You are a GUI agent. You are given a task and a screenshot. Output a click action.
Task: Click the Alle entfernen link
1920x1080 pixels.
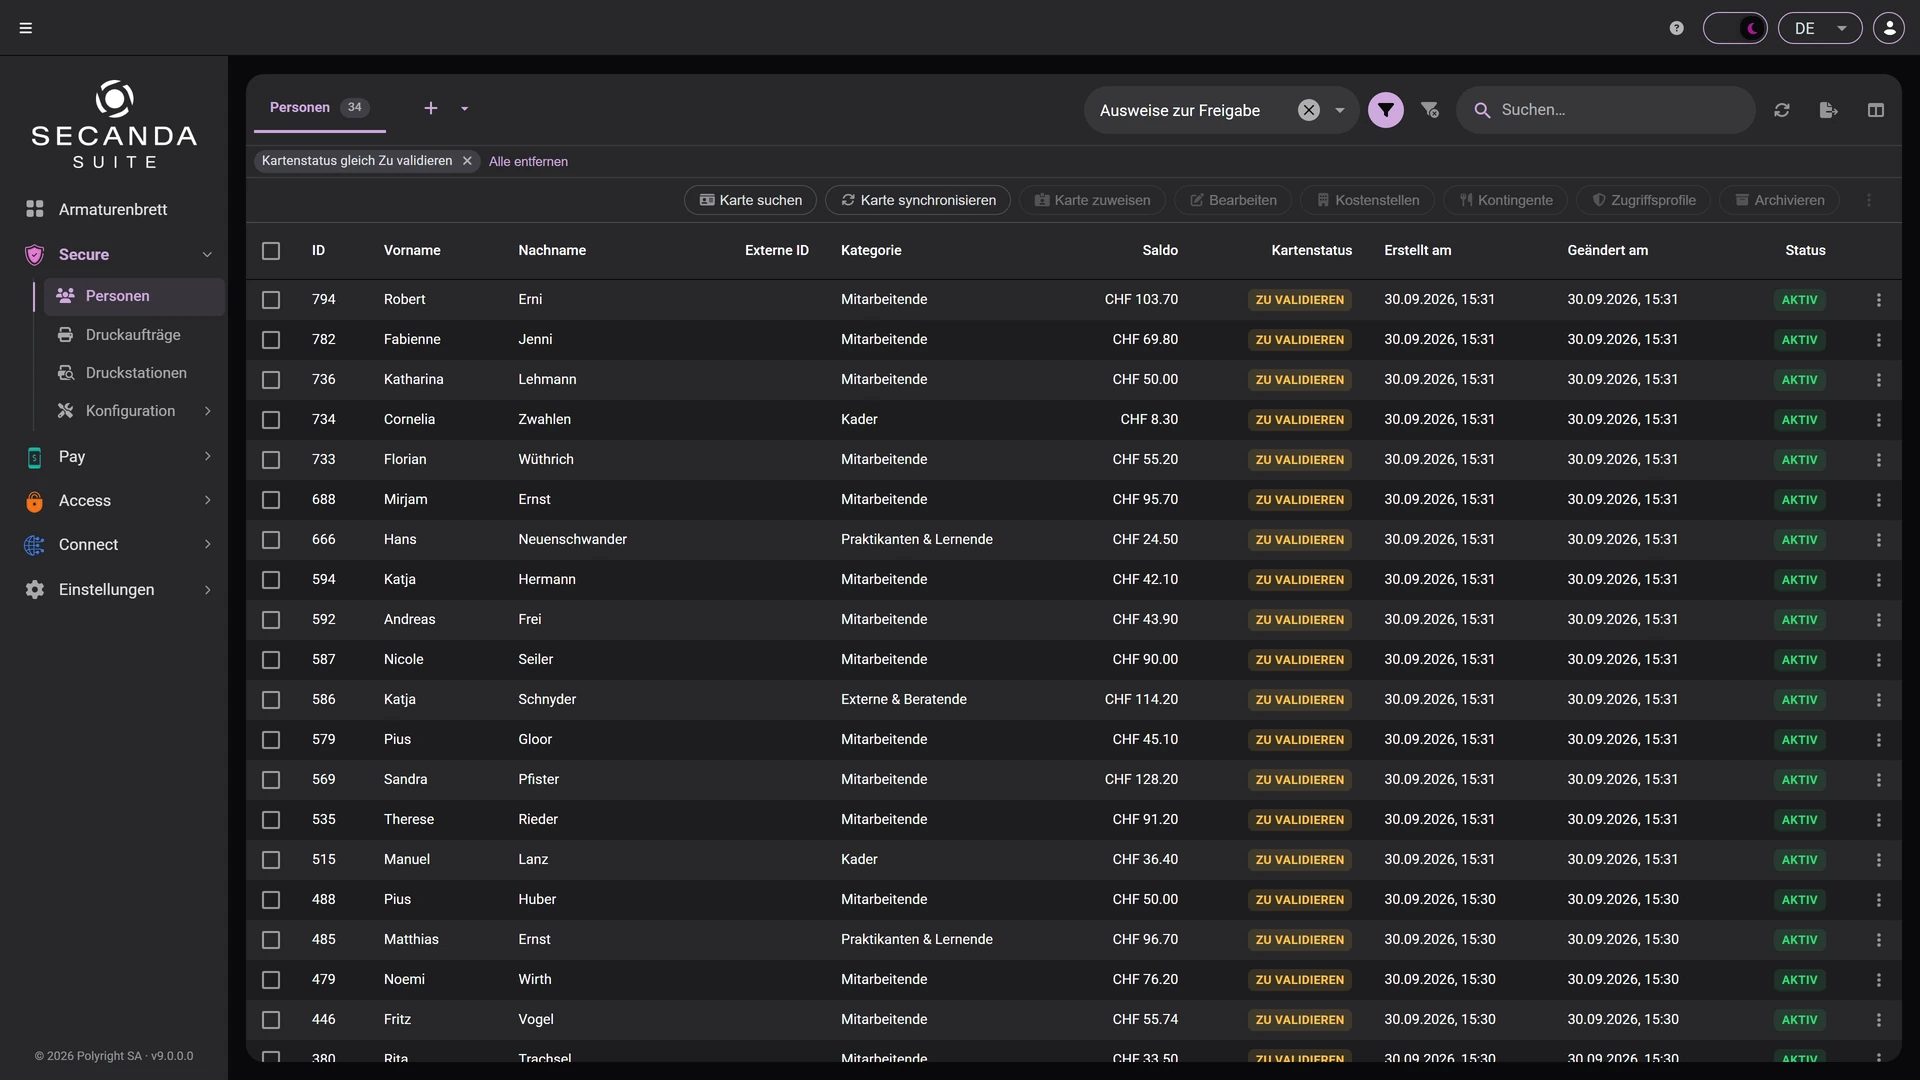coord(528,161)
